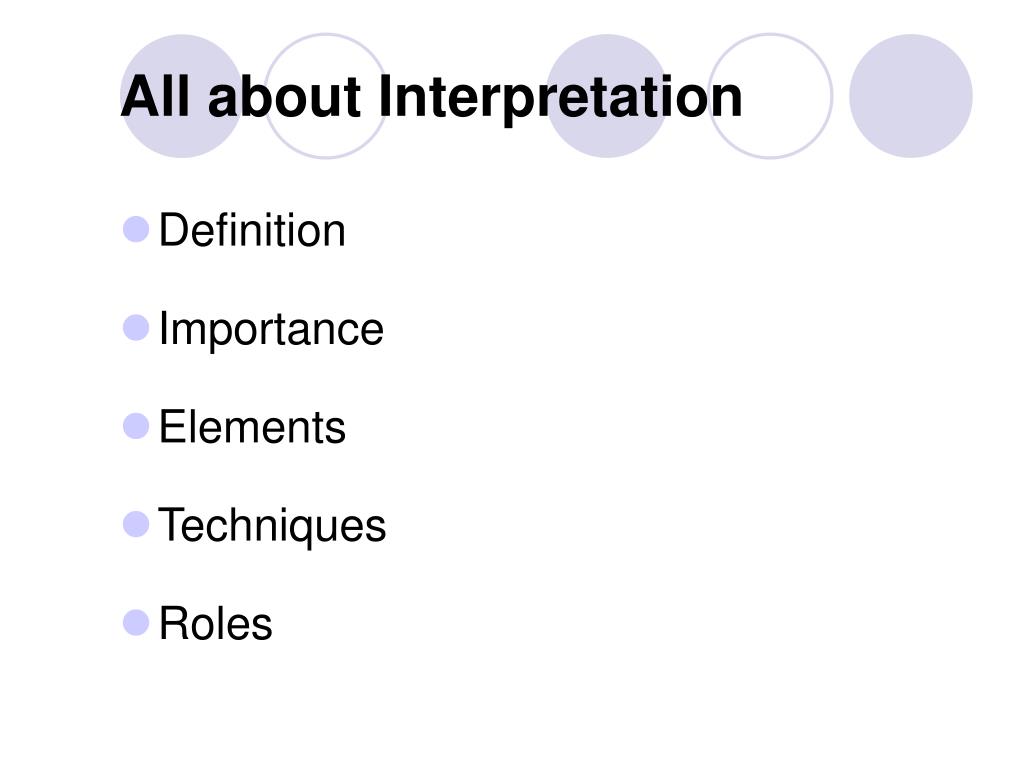Viewport: 1024px width, 768px height.
Task: Select the outlined circle behind "about"
Action: pos(326,96)
